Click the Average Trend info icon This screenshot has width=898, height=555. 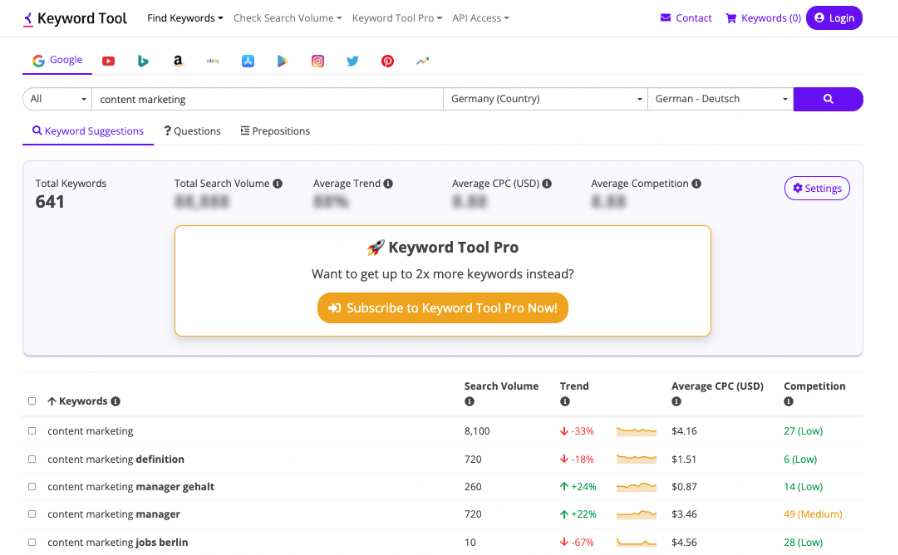coord(388,183)
